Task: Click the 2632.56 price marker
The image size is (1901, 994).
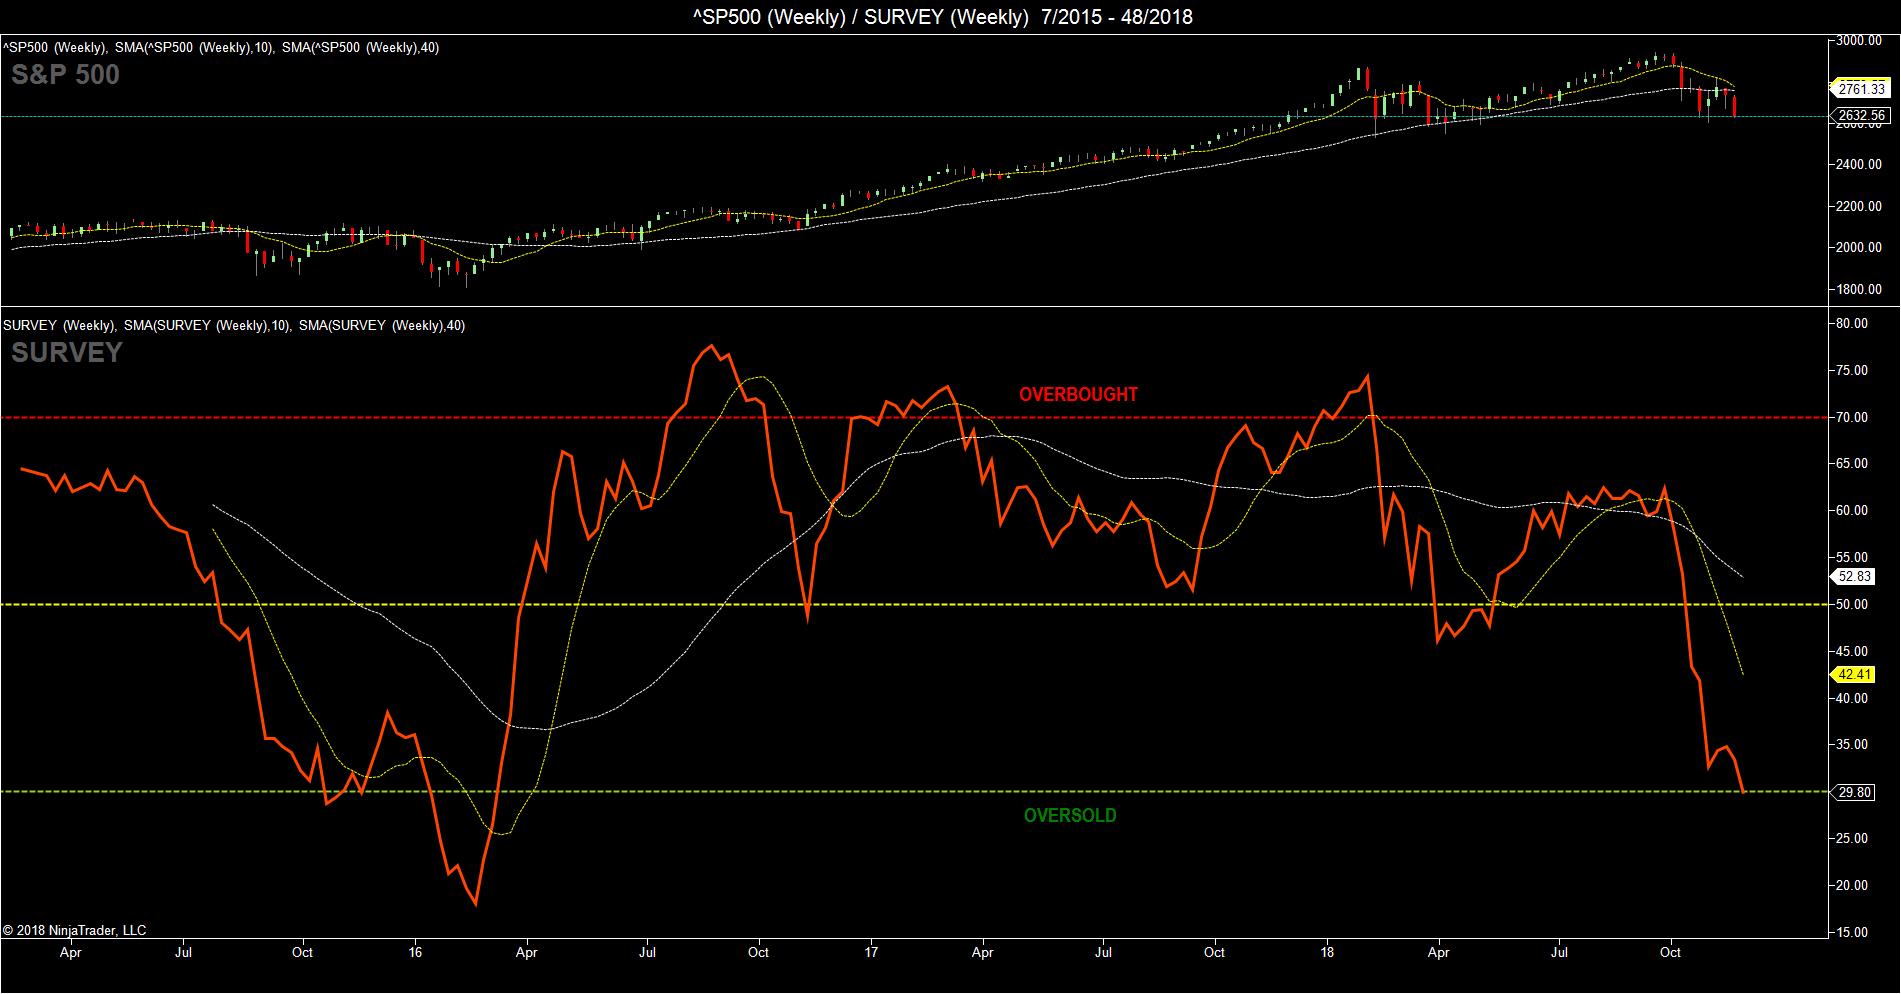Action: [x=1861, y=115]
